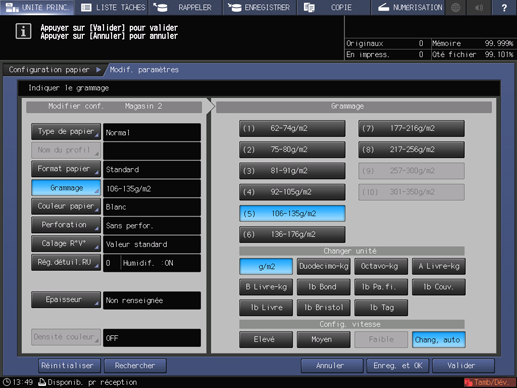517x388 pixels.
Task: Choose B Livre-kg unit
Action: 266,287
